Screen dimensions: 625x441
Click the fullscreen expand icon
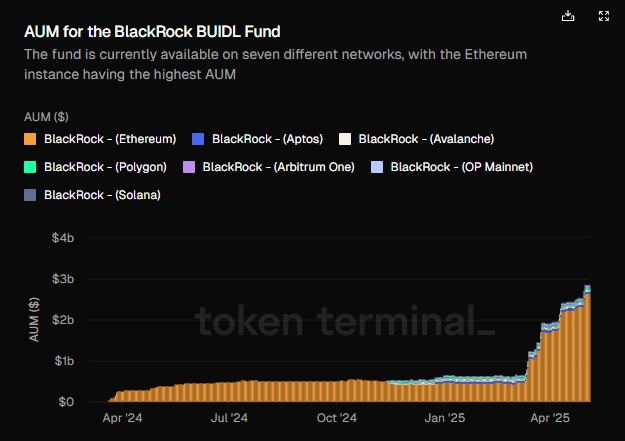(x=603, y=16)
